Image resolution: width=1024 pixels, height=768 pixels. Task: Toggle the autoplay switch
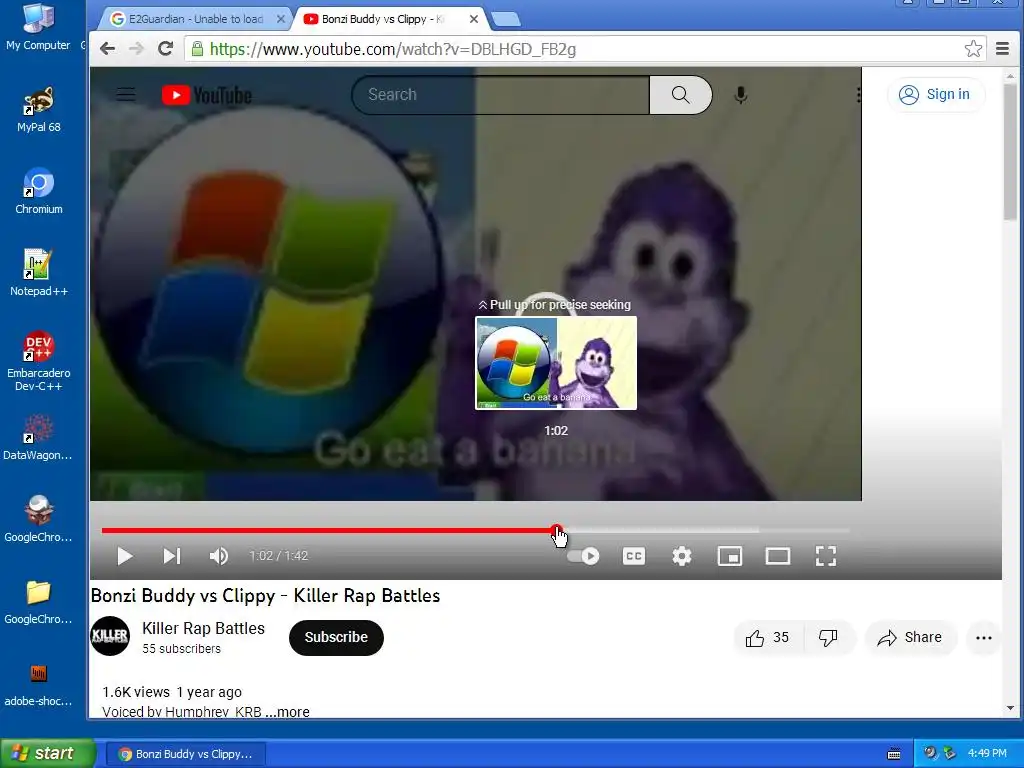point(583,556)
